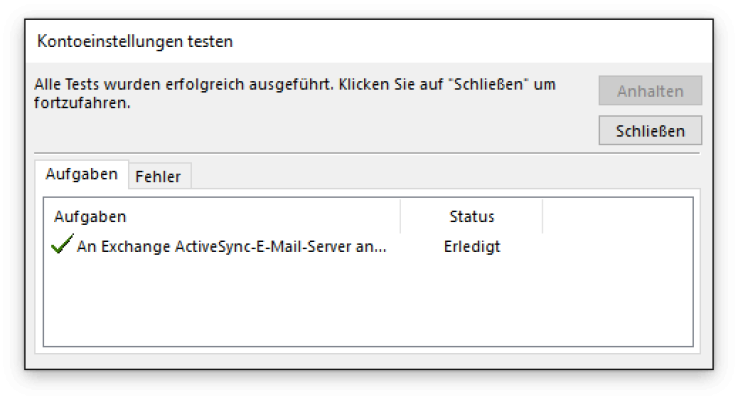
Task: Switch to the Fehler tab
Action: [x=159, y=176]
